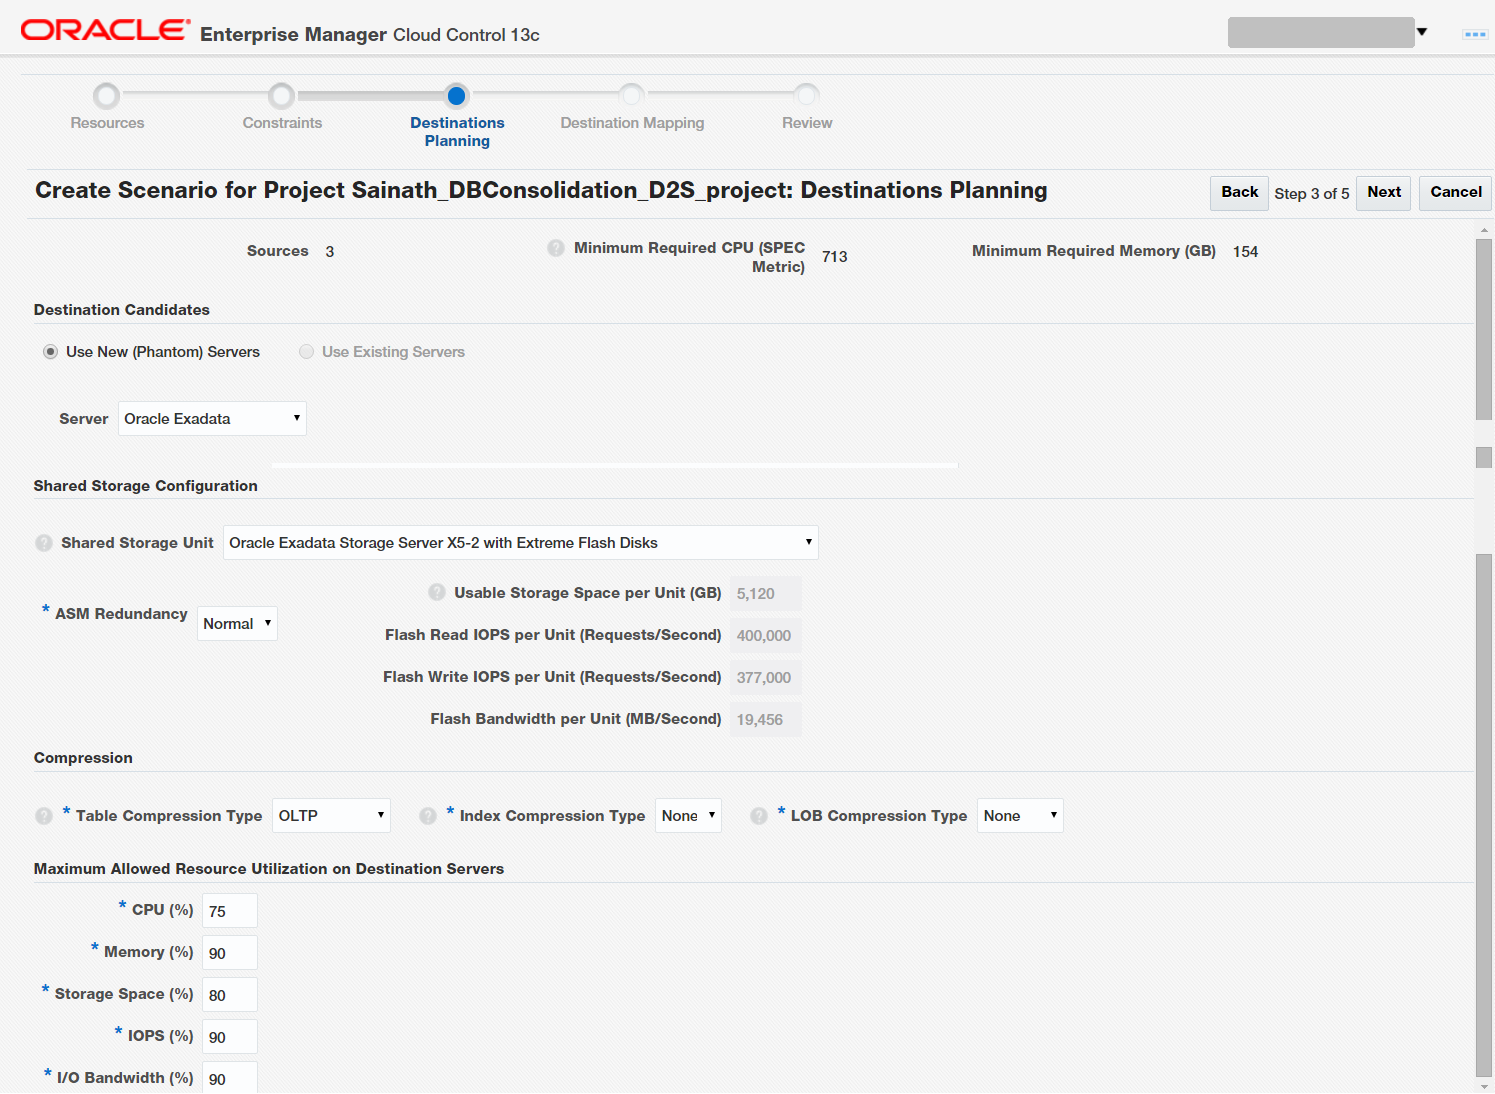The width and height of the screenshot is (1495, 1094).
Task: Click the Back button
Action: [x=1239, y=193]
